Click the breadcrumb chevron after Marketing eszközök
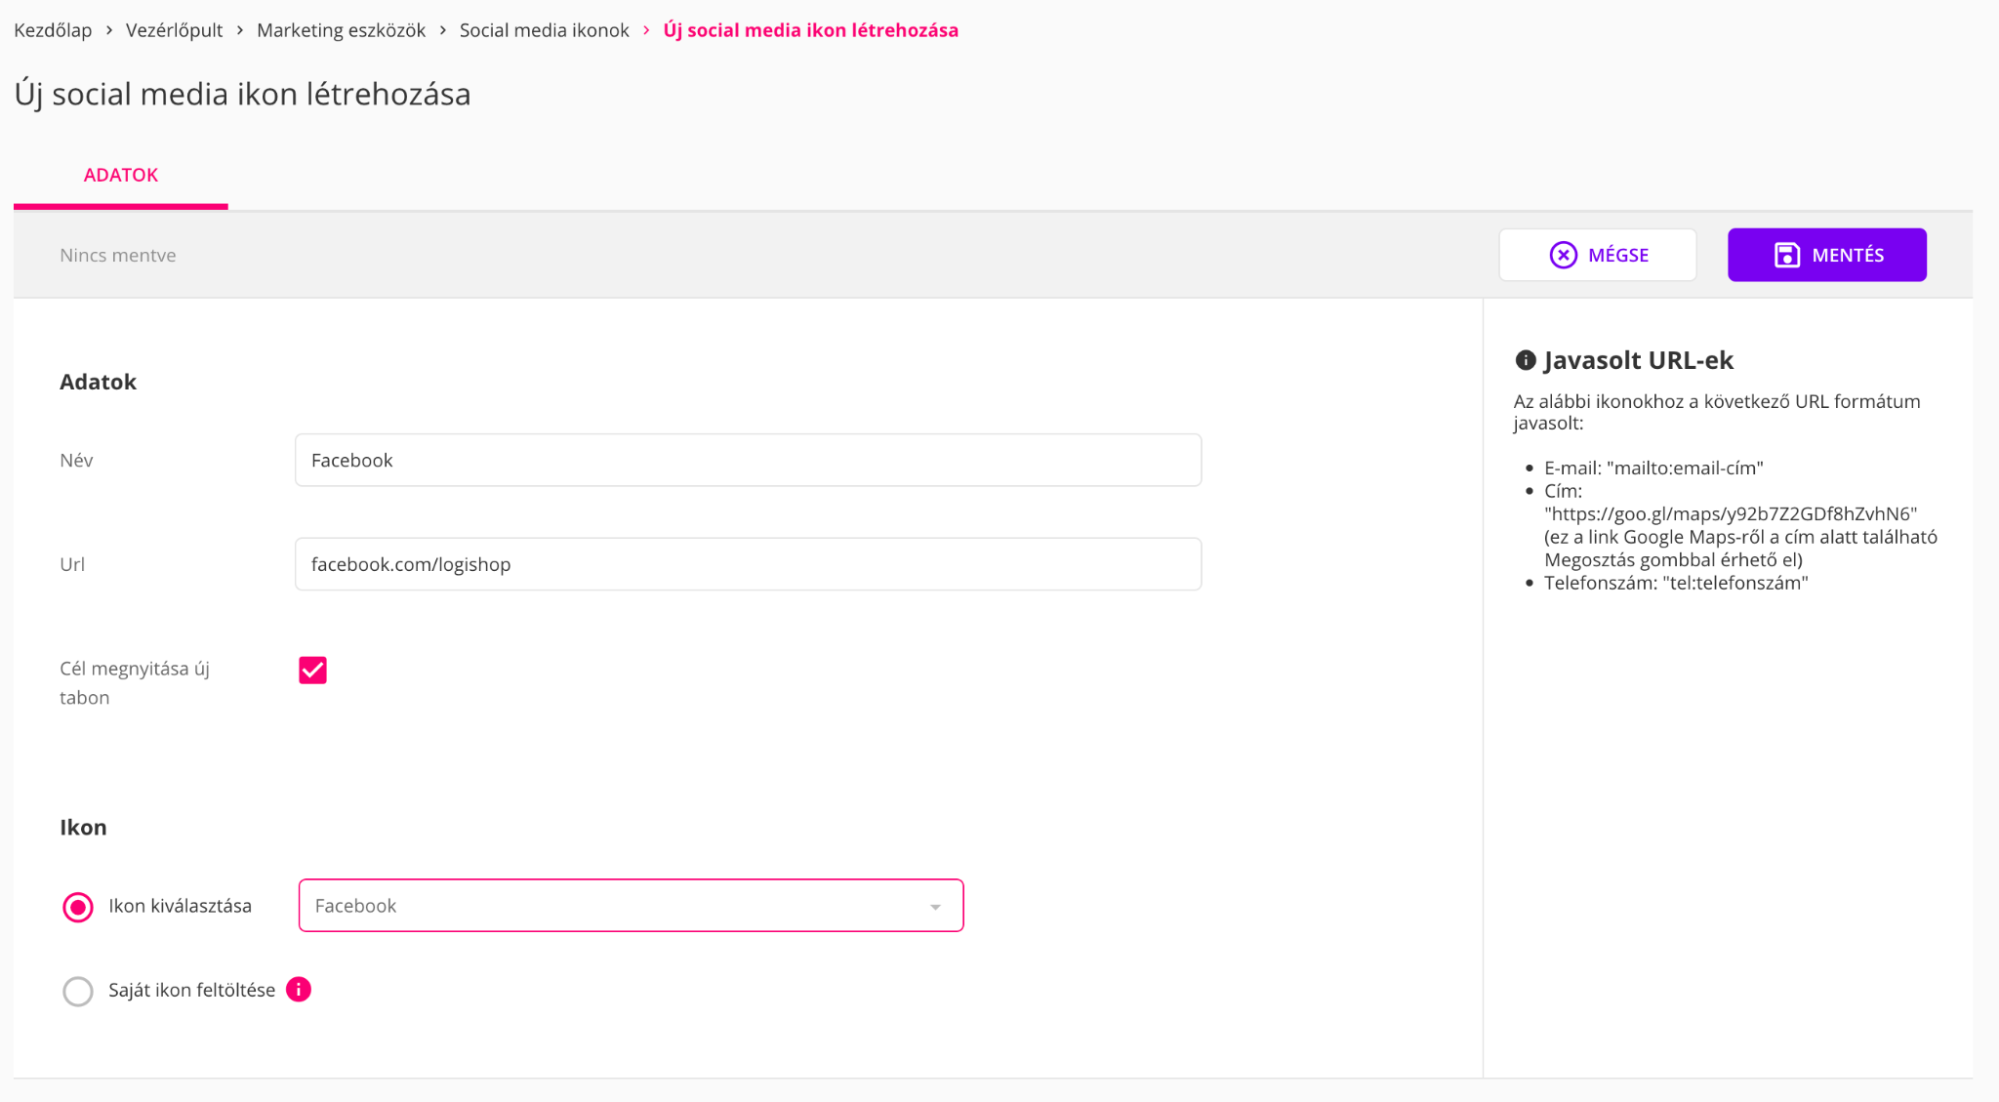The height and width of the screenshot is (1102, 1999). [443, 31]
